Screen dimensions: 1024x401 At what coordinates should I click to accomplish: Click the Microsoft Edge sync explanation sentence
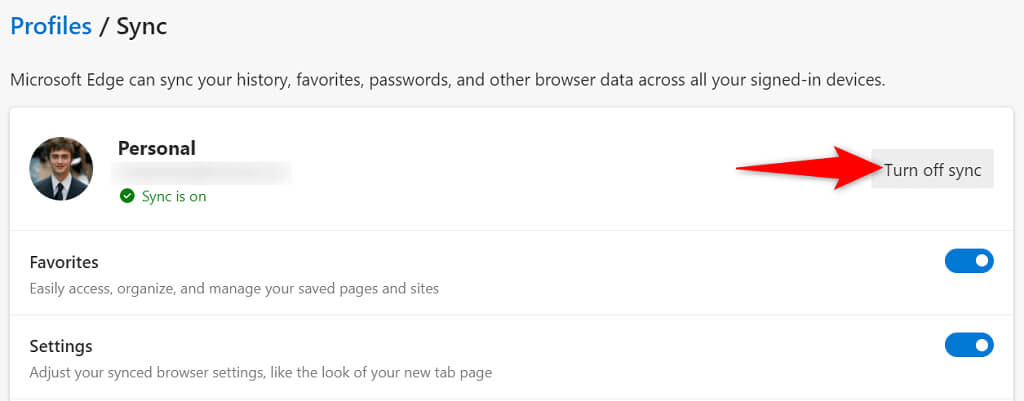coord(447,80)
